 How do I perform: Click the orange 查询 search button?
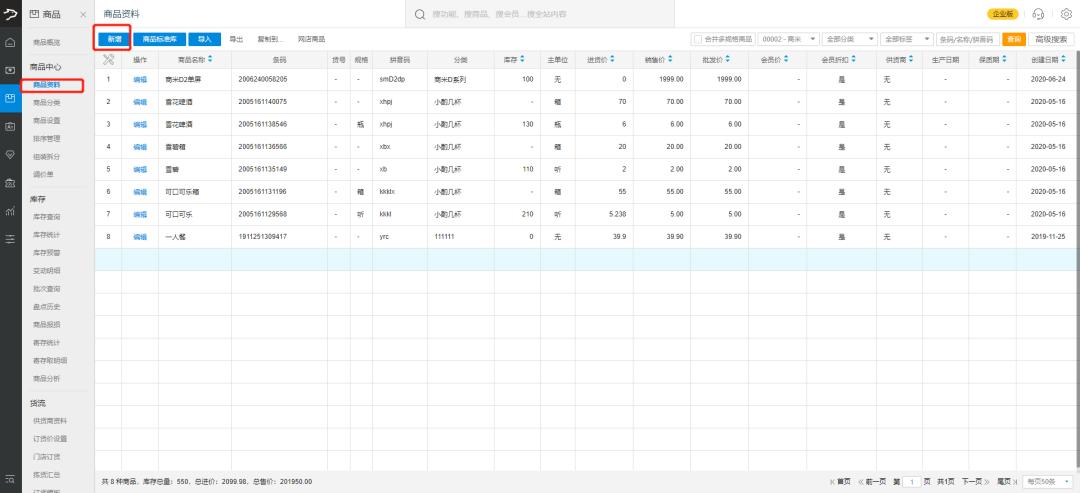[x=1013, y=39]
